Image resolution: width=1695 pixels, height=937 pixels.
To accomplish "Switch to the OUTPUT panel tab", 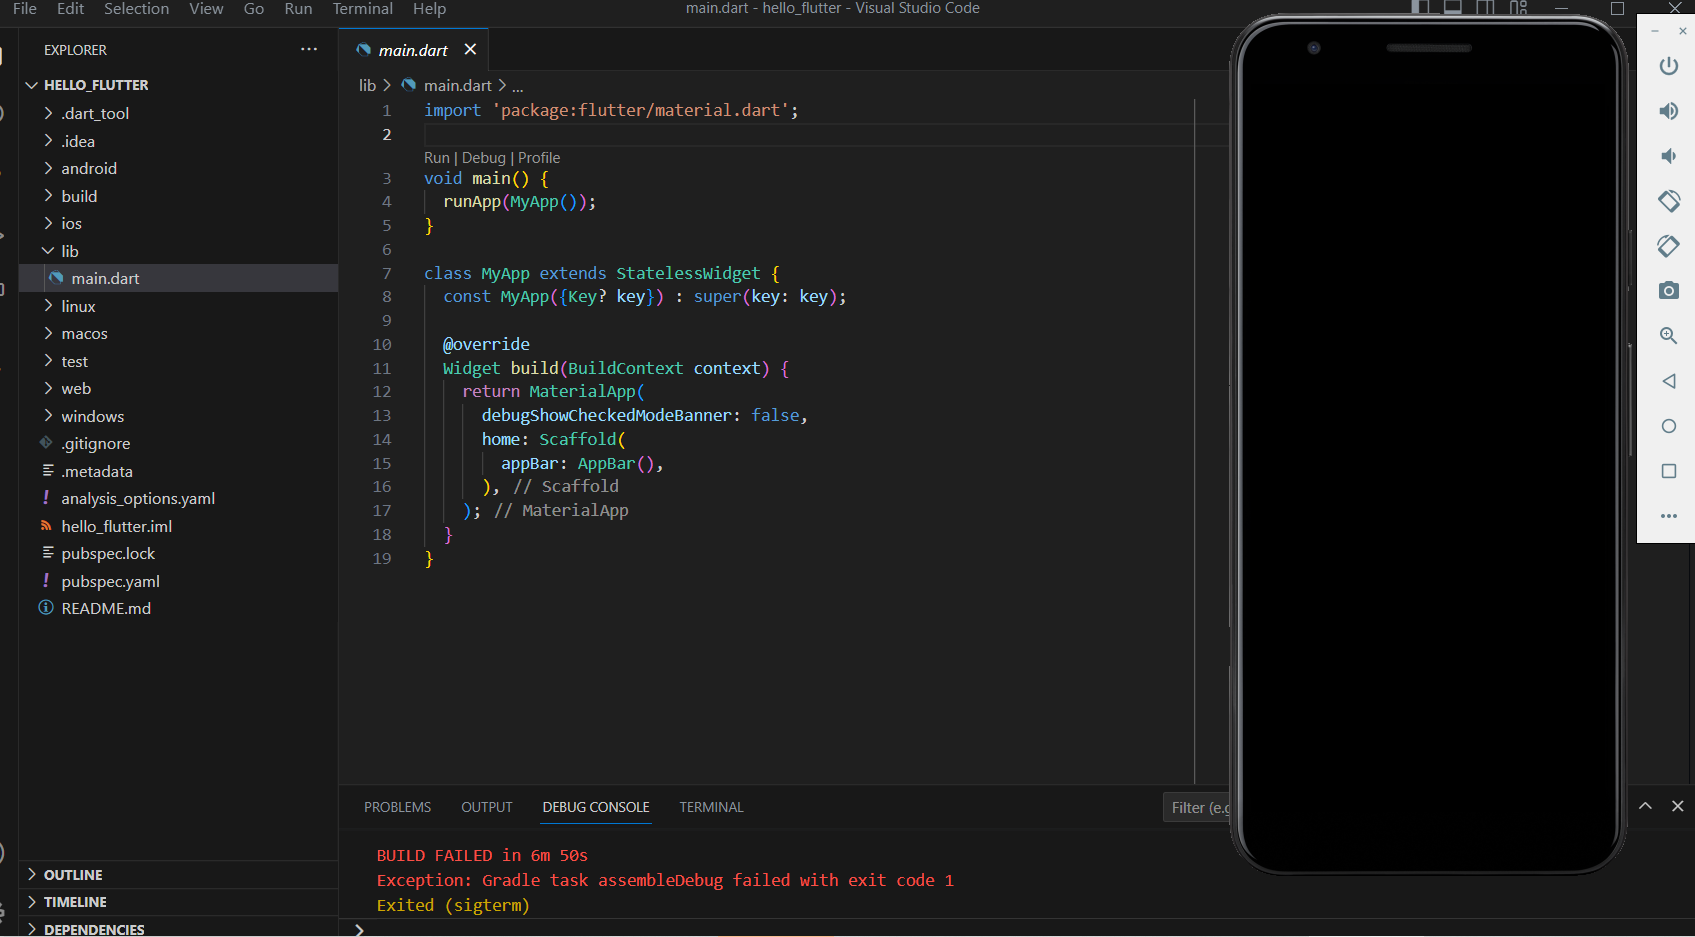I will click(486, 807).
